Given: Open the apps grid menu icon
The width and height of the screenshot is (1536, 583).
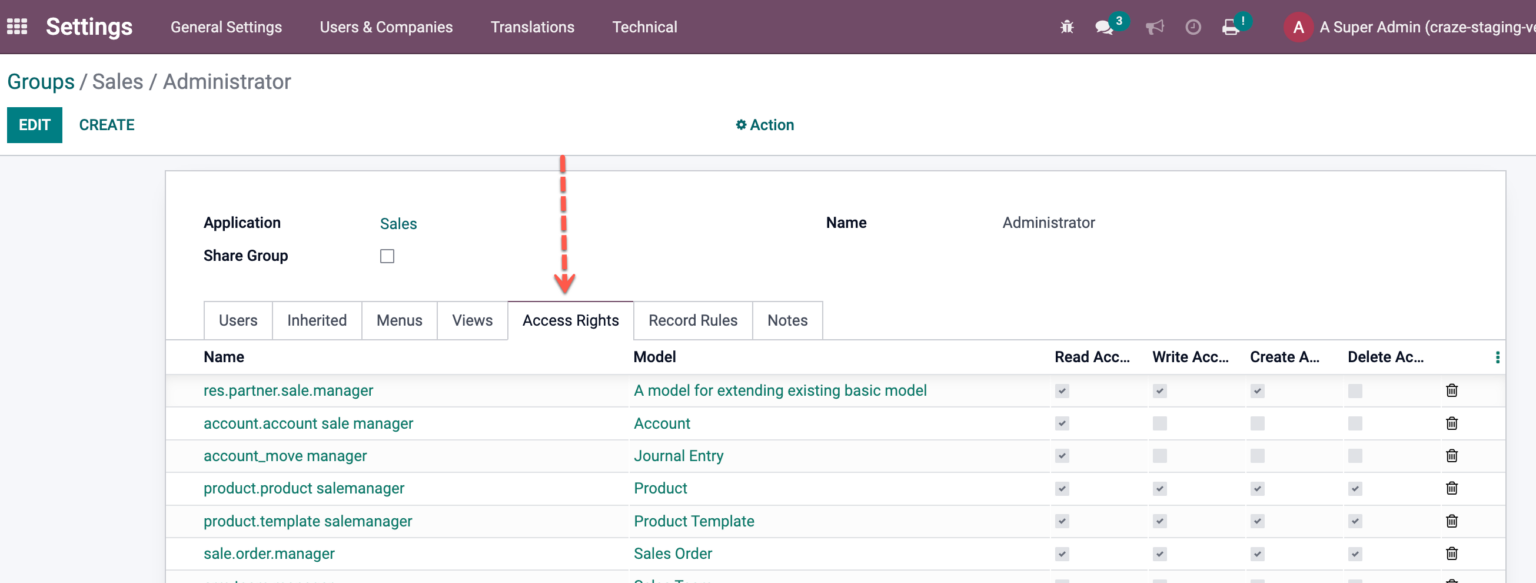Looking at the screenshot, I should (x=16, y=26).
